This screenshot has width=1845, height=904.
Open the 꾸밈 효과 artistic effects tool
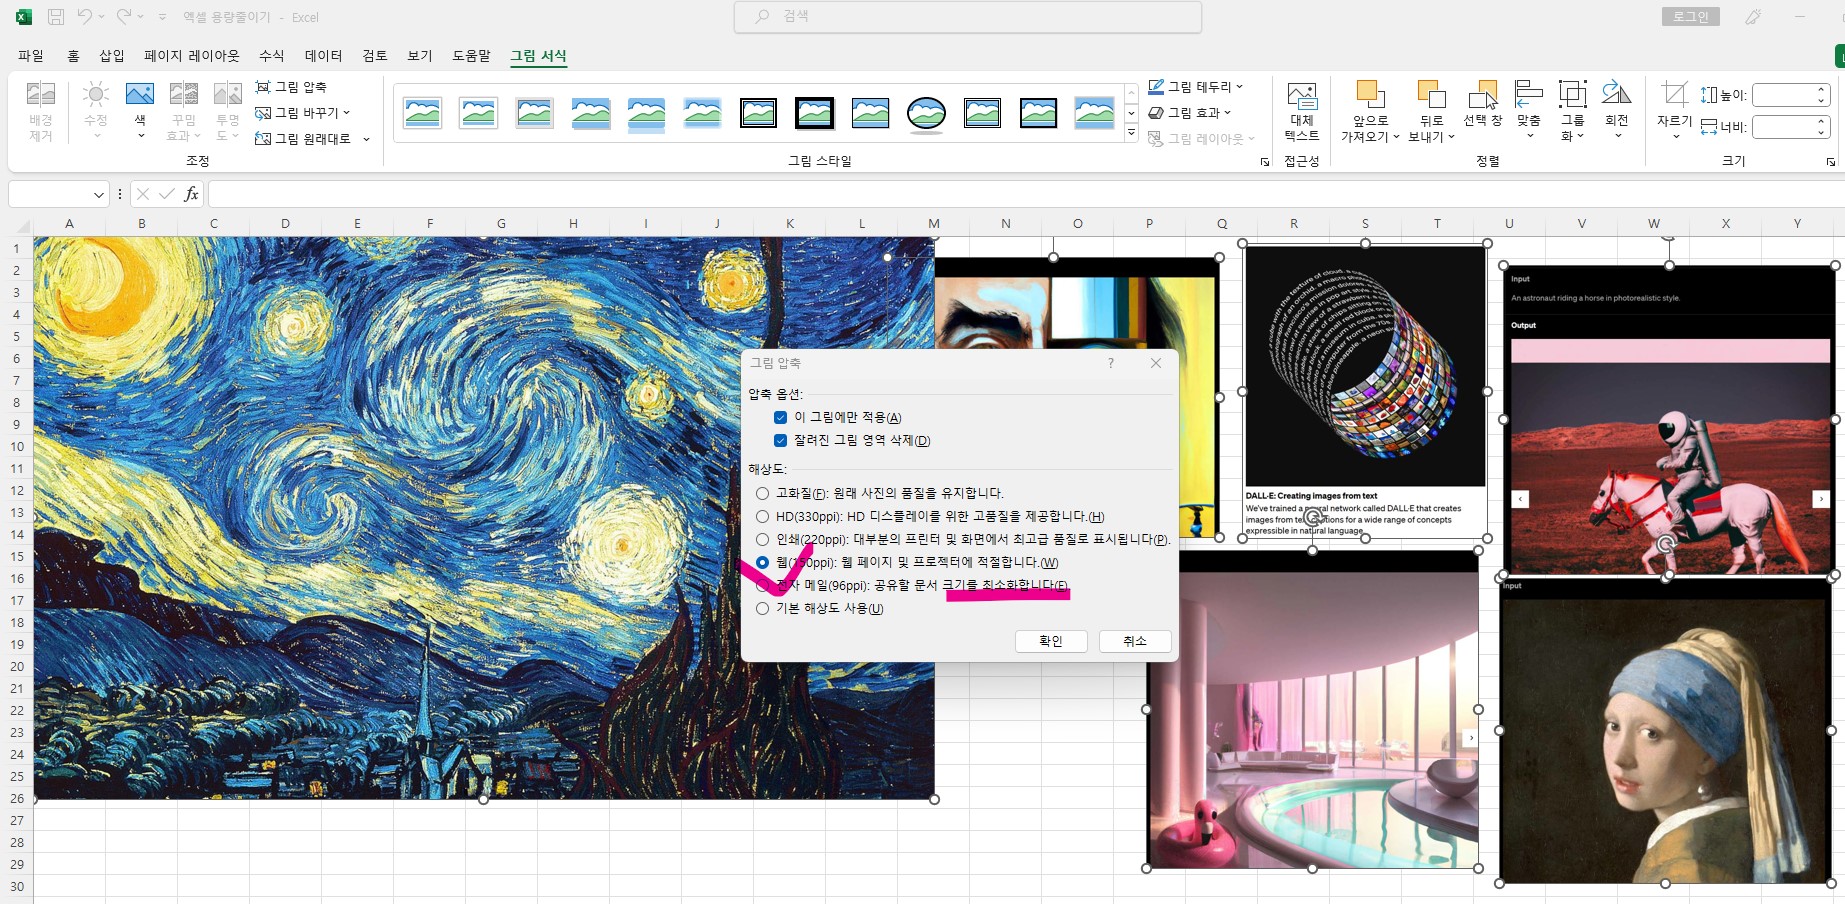[184, 111]
